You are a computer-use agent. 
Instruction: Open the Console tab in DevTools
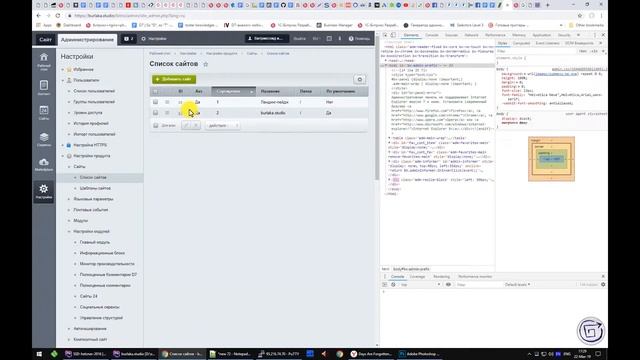(431, 36)
